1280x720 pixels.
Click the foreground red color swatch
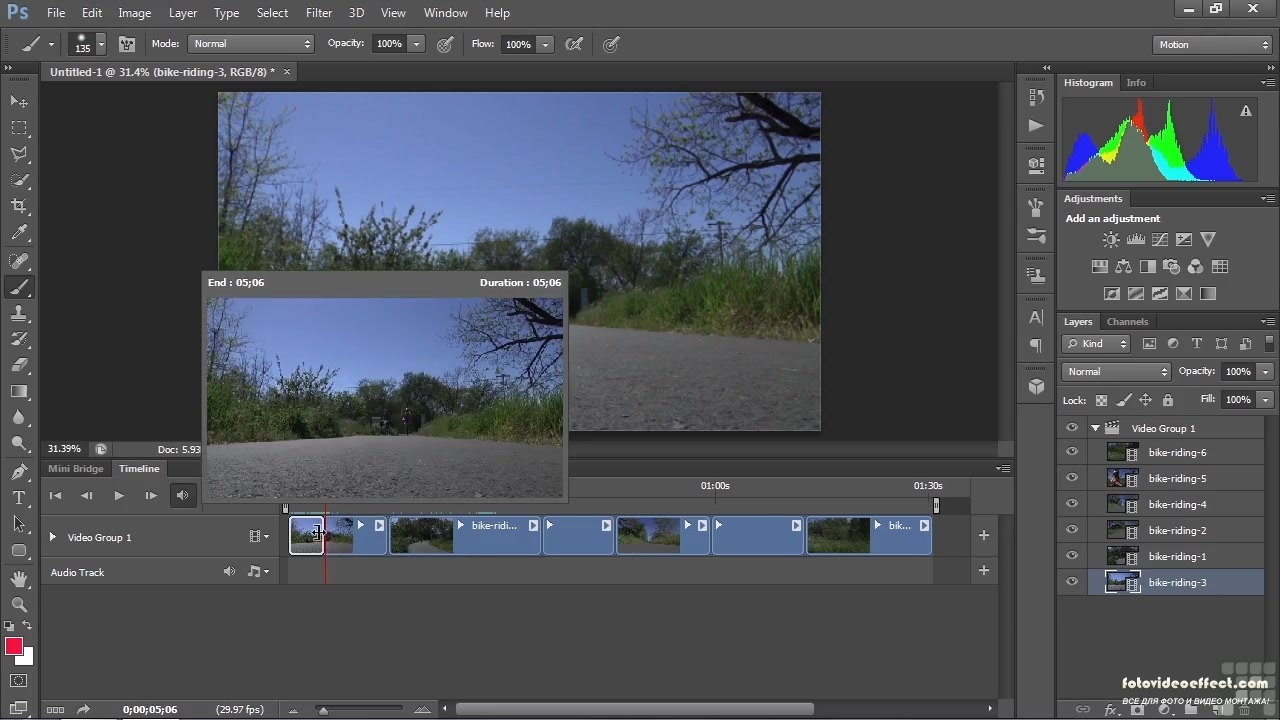pyautogui.click(x=14, y=646)
